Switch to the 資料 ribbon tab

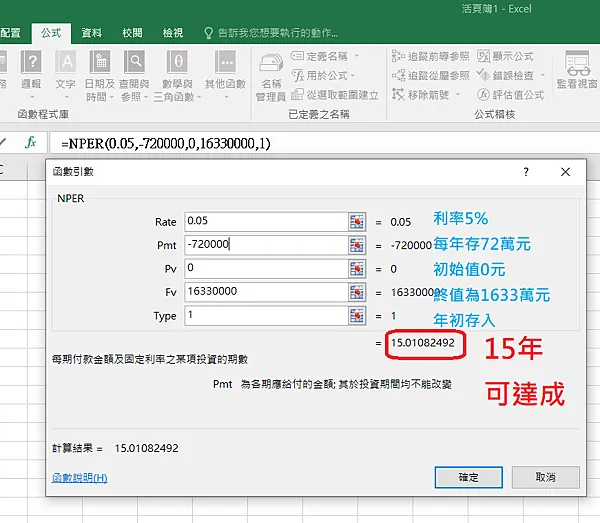point(91,33)
